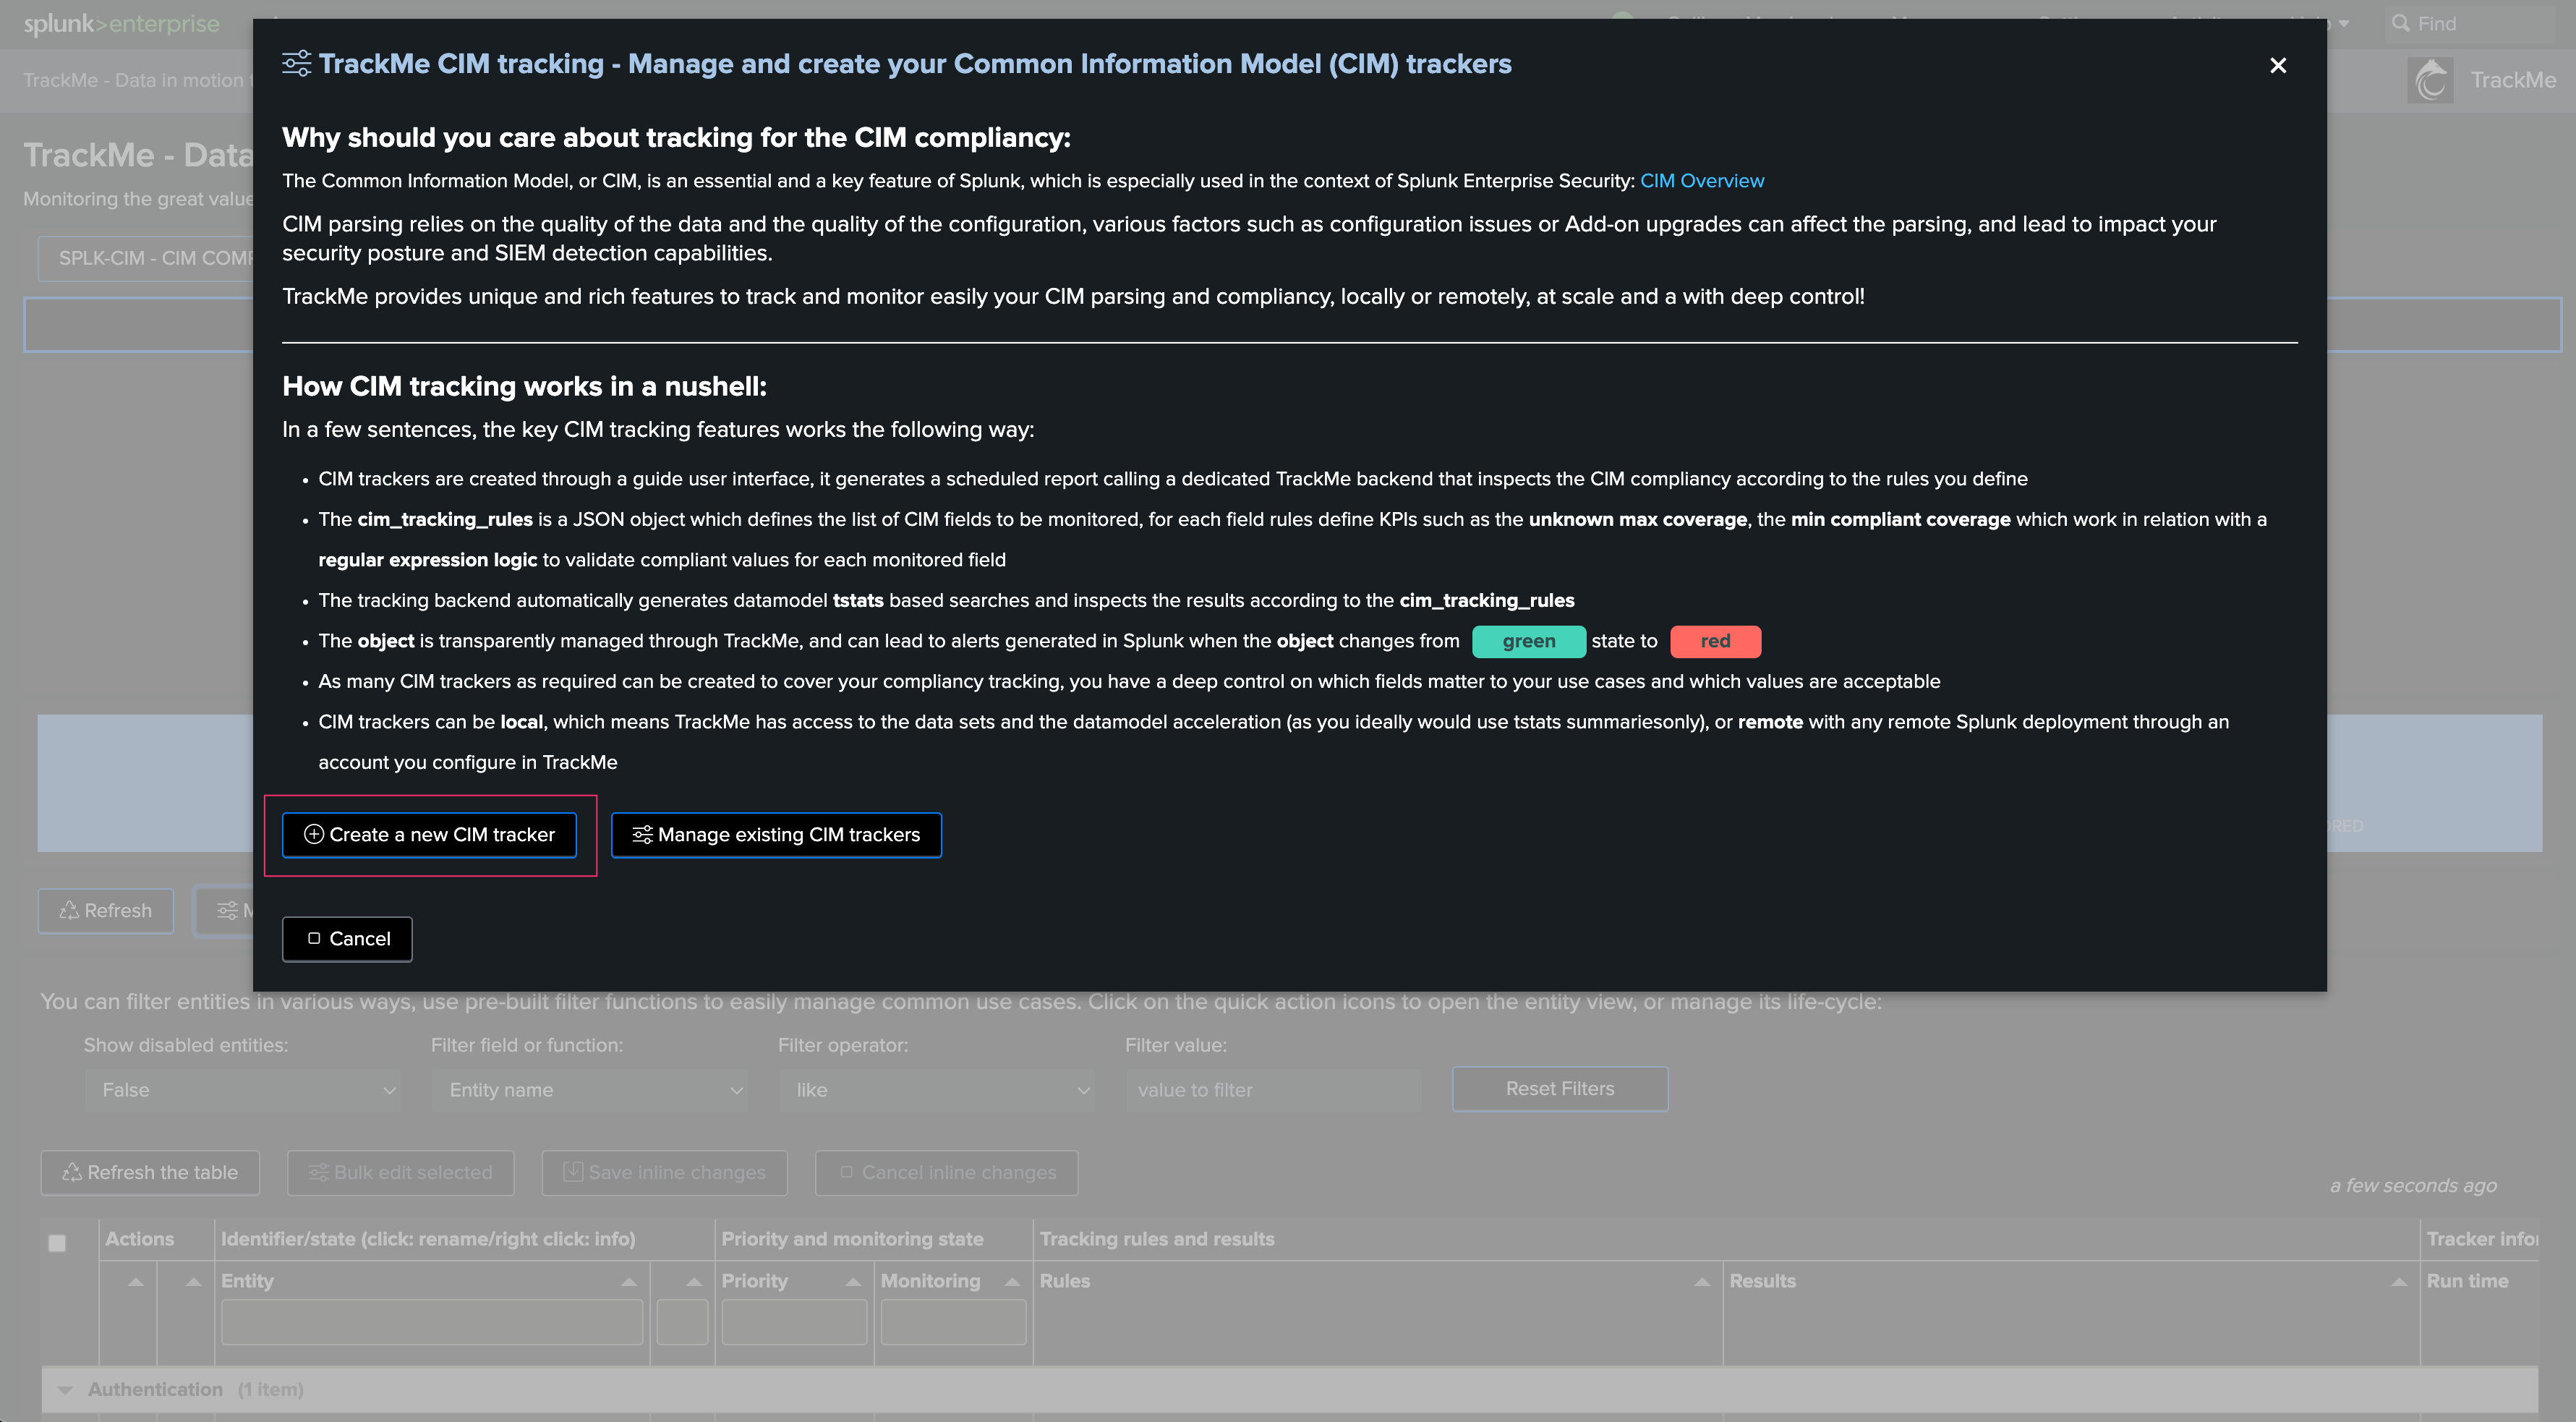Click the Find search box in header
This screenshot has width=2576, height=1422.
click(x=2470, y=23)
